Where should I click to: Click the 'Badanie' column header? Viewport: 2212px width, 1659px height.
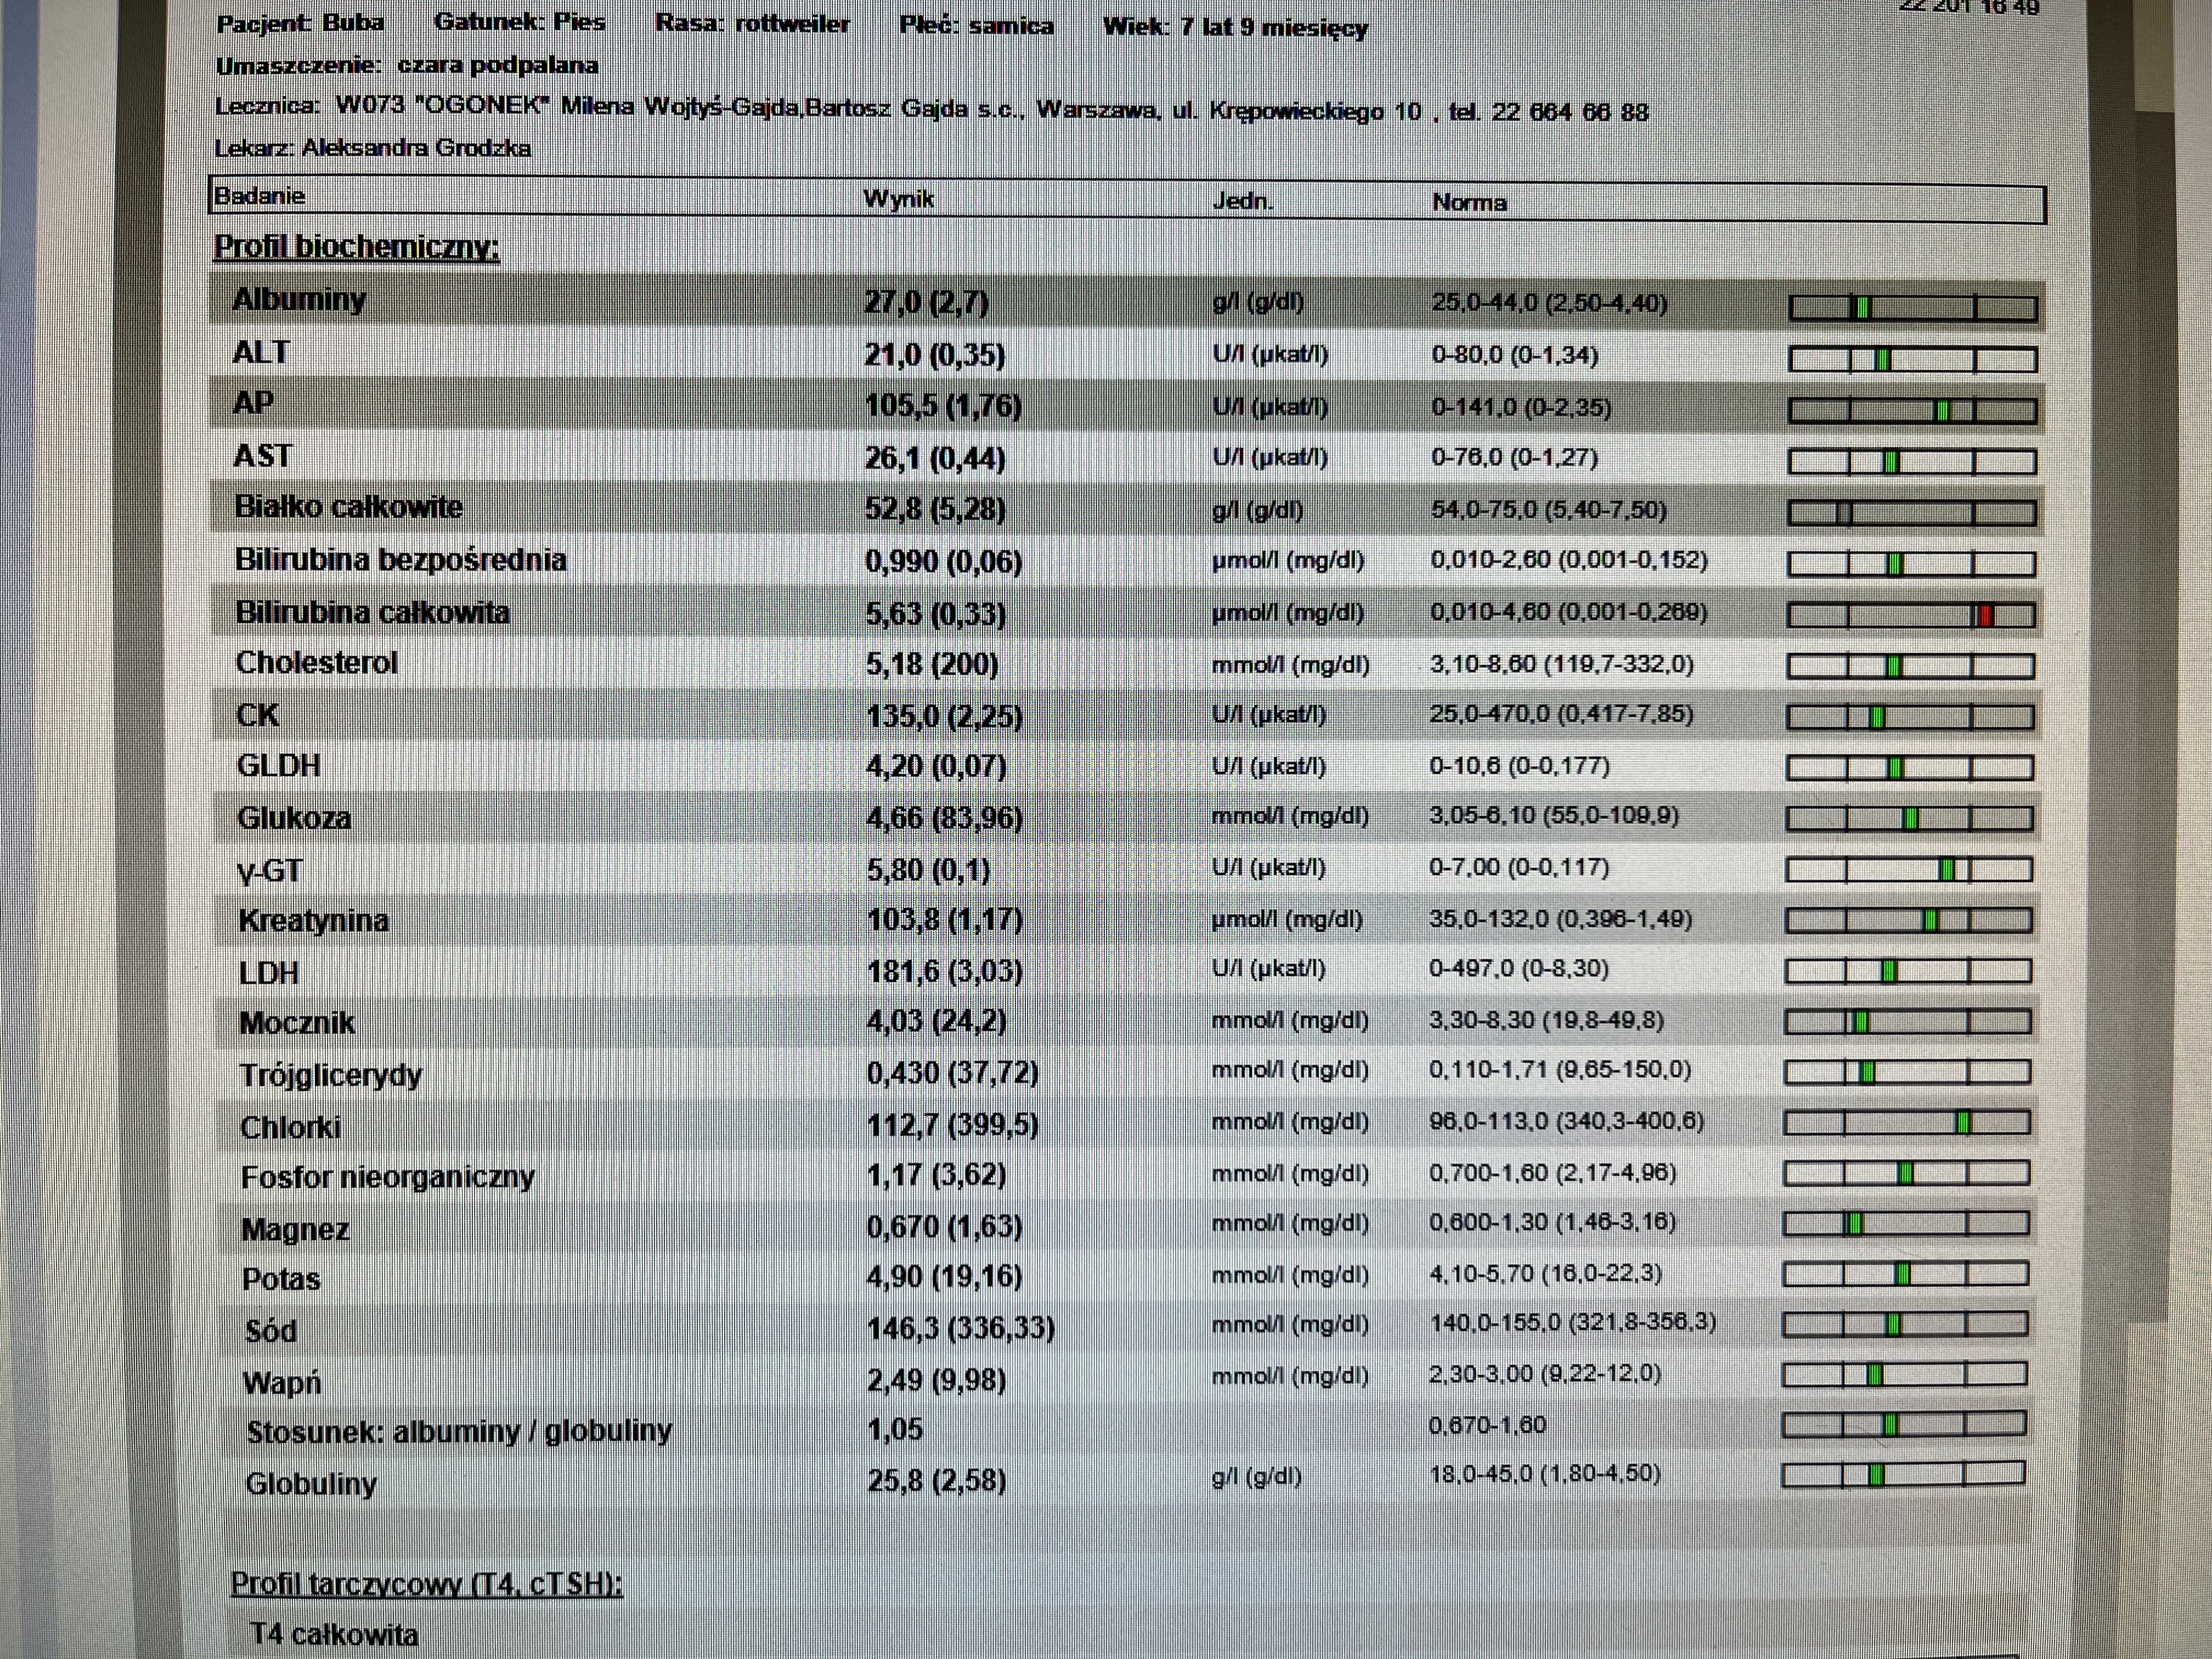click(259, 196)
